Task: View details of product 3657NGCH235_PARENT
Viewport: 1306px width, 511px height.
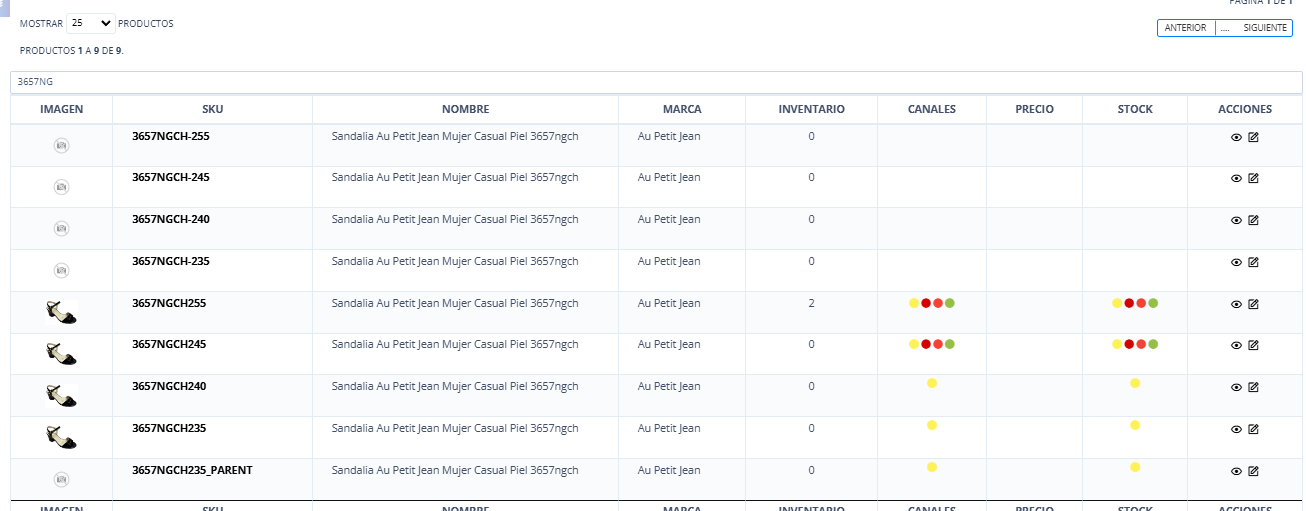Action: (1236, 471)
